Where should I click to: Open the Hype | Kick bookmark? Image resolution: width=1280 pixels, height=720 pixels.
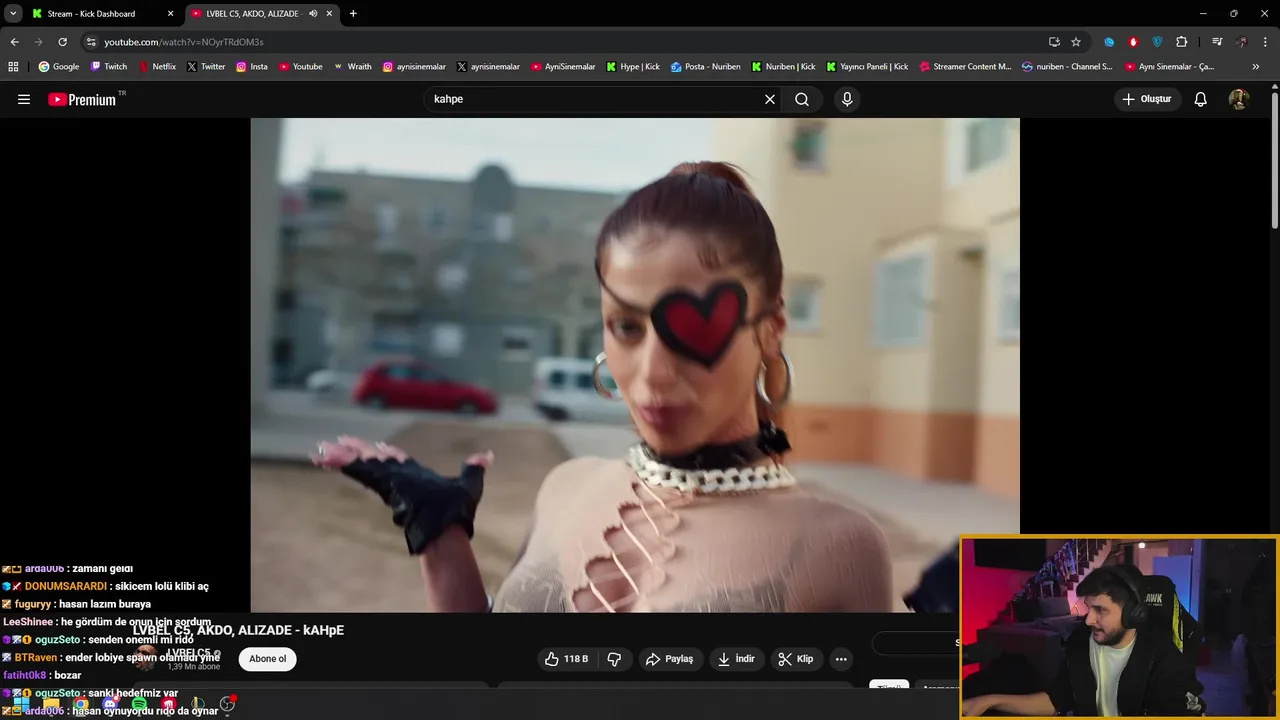click(x=632, y=67)
